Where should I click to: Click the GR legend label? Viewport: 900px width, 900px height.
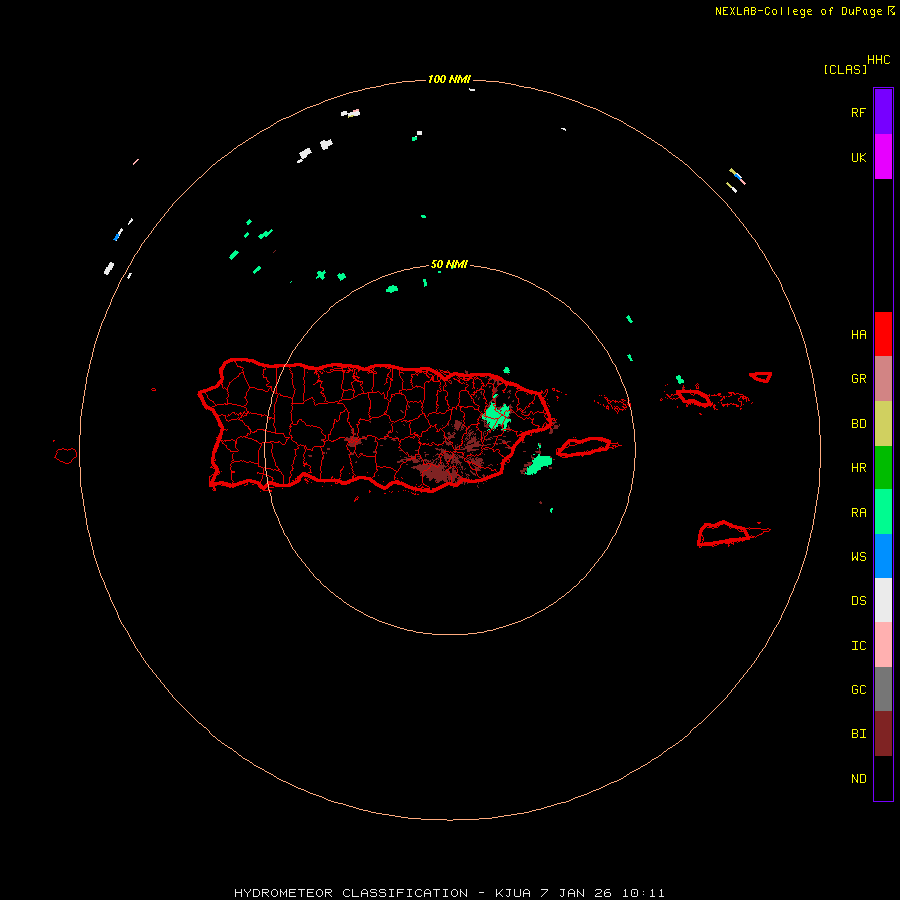pyautogui.click(x=858, y=379)
